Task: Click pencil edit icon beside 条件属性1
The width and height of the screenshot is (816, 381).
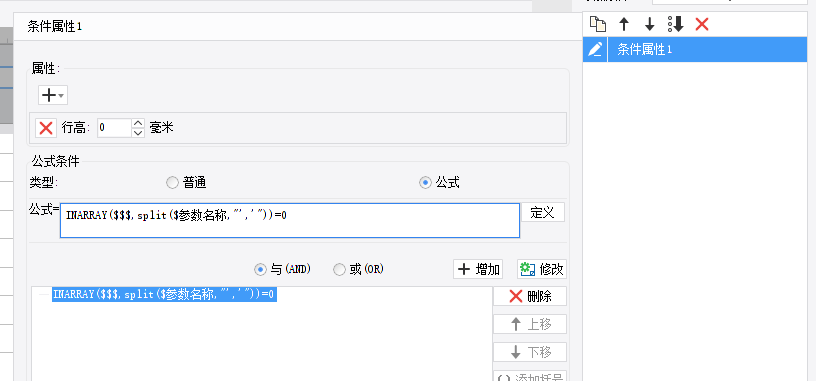Action: (x=595, y=49)
